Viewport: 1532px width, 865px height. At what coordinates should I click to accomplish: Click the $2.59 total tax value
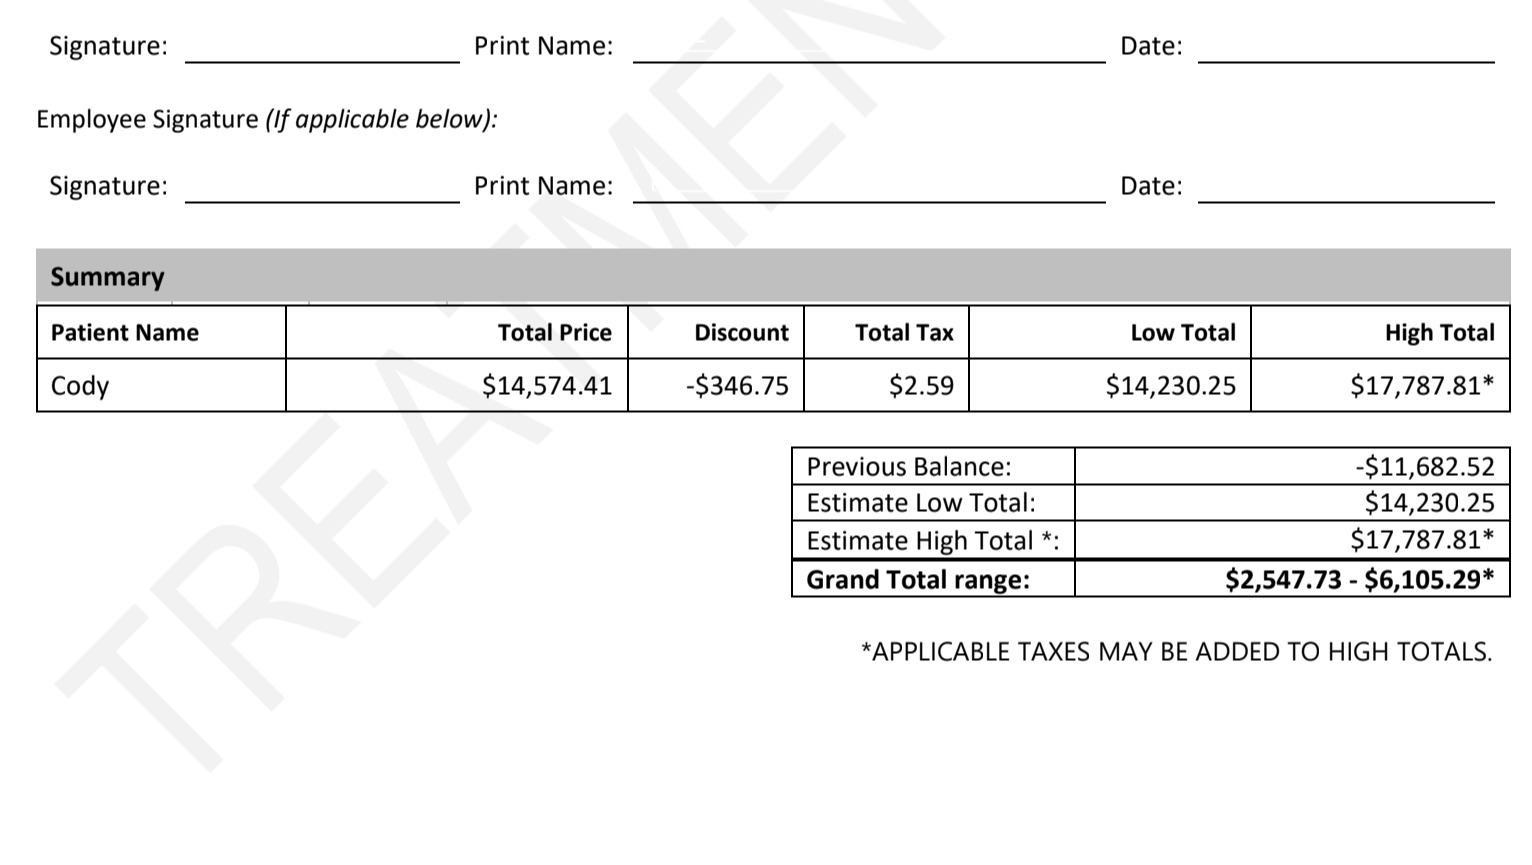coord(921,385)
